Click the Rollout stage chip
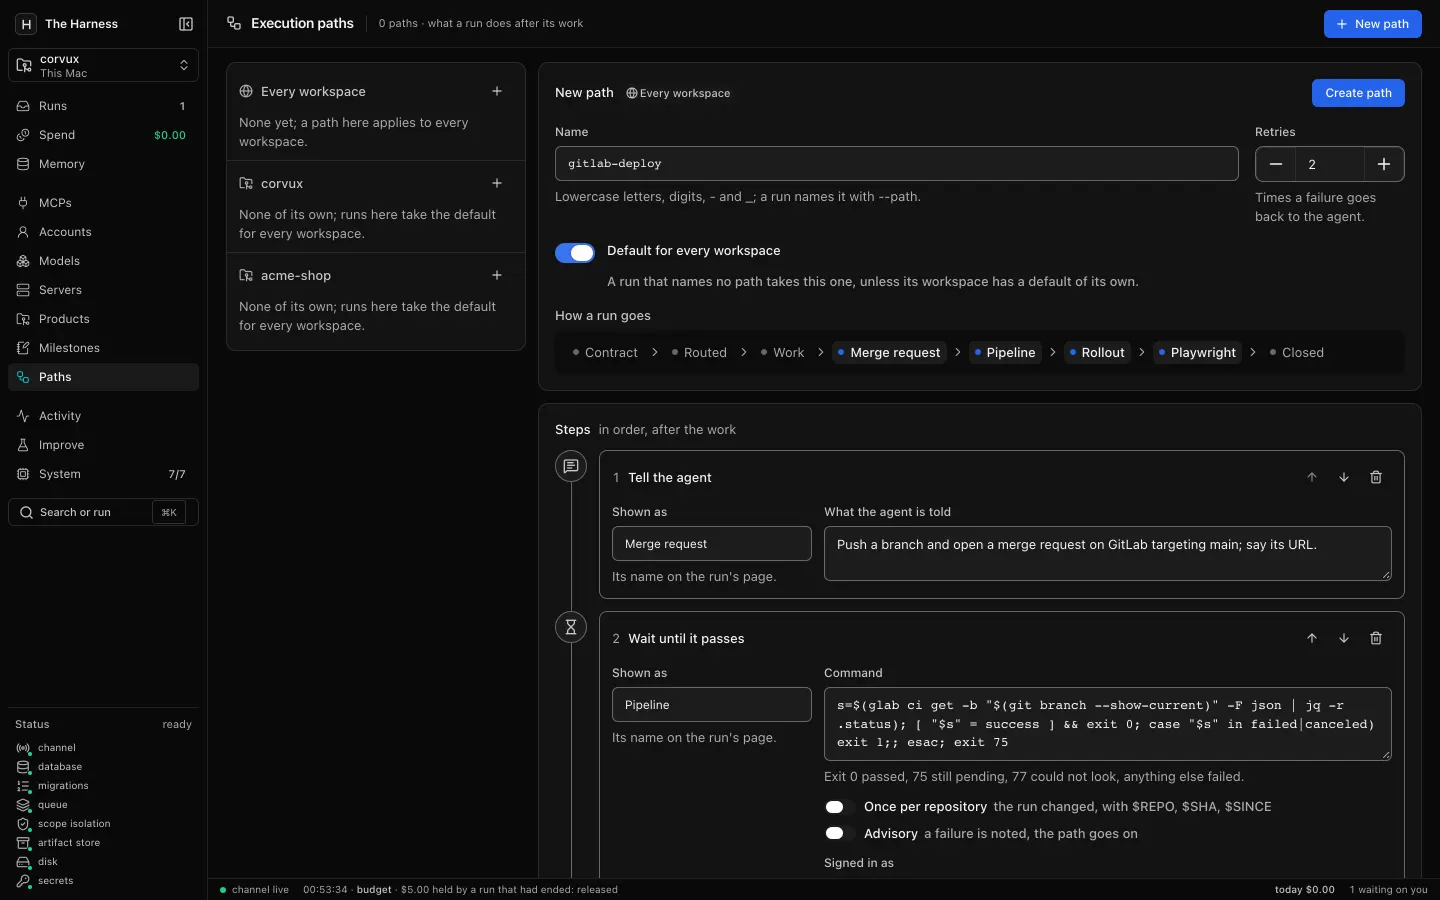Screen dimensions: 1440x900 tap(1097, 352)
